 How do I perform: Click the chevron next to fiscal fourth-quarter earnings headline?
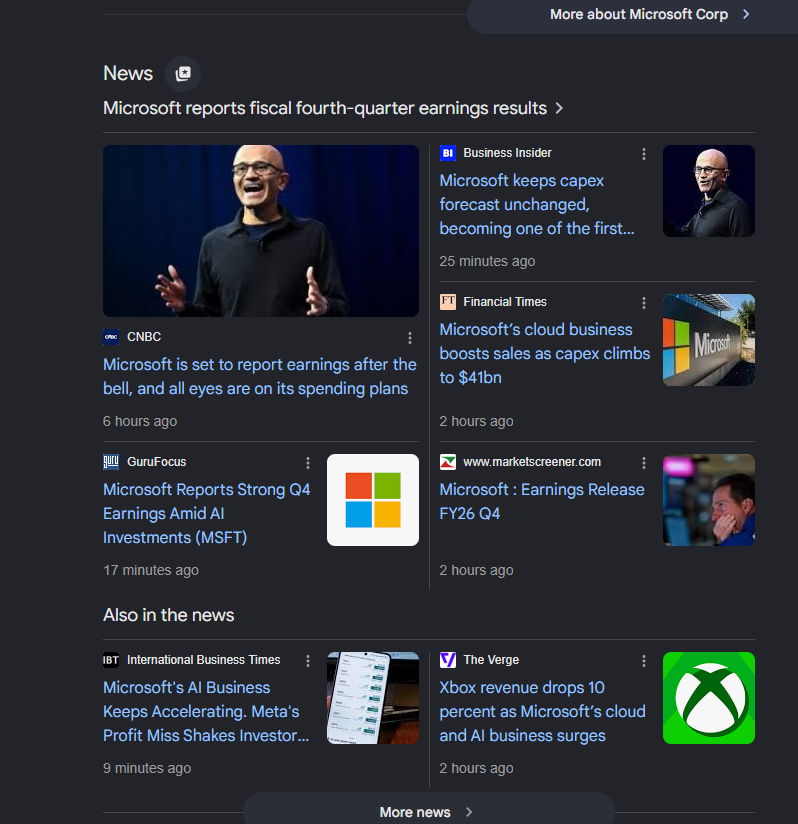pos(559,108)
